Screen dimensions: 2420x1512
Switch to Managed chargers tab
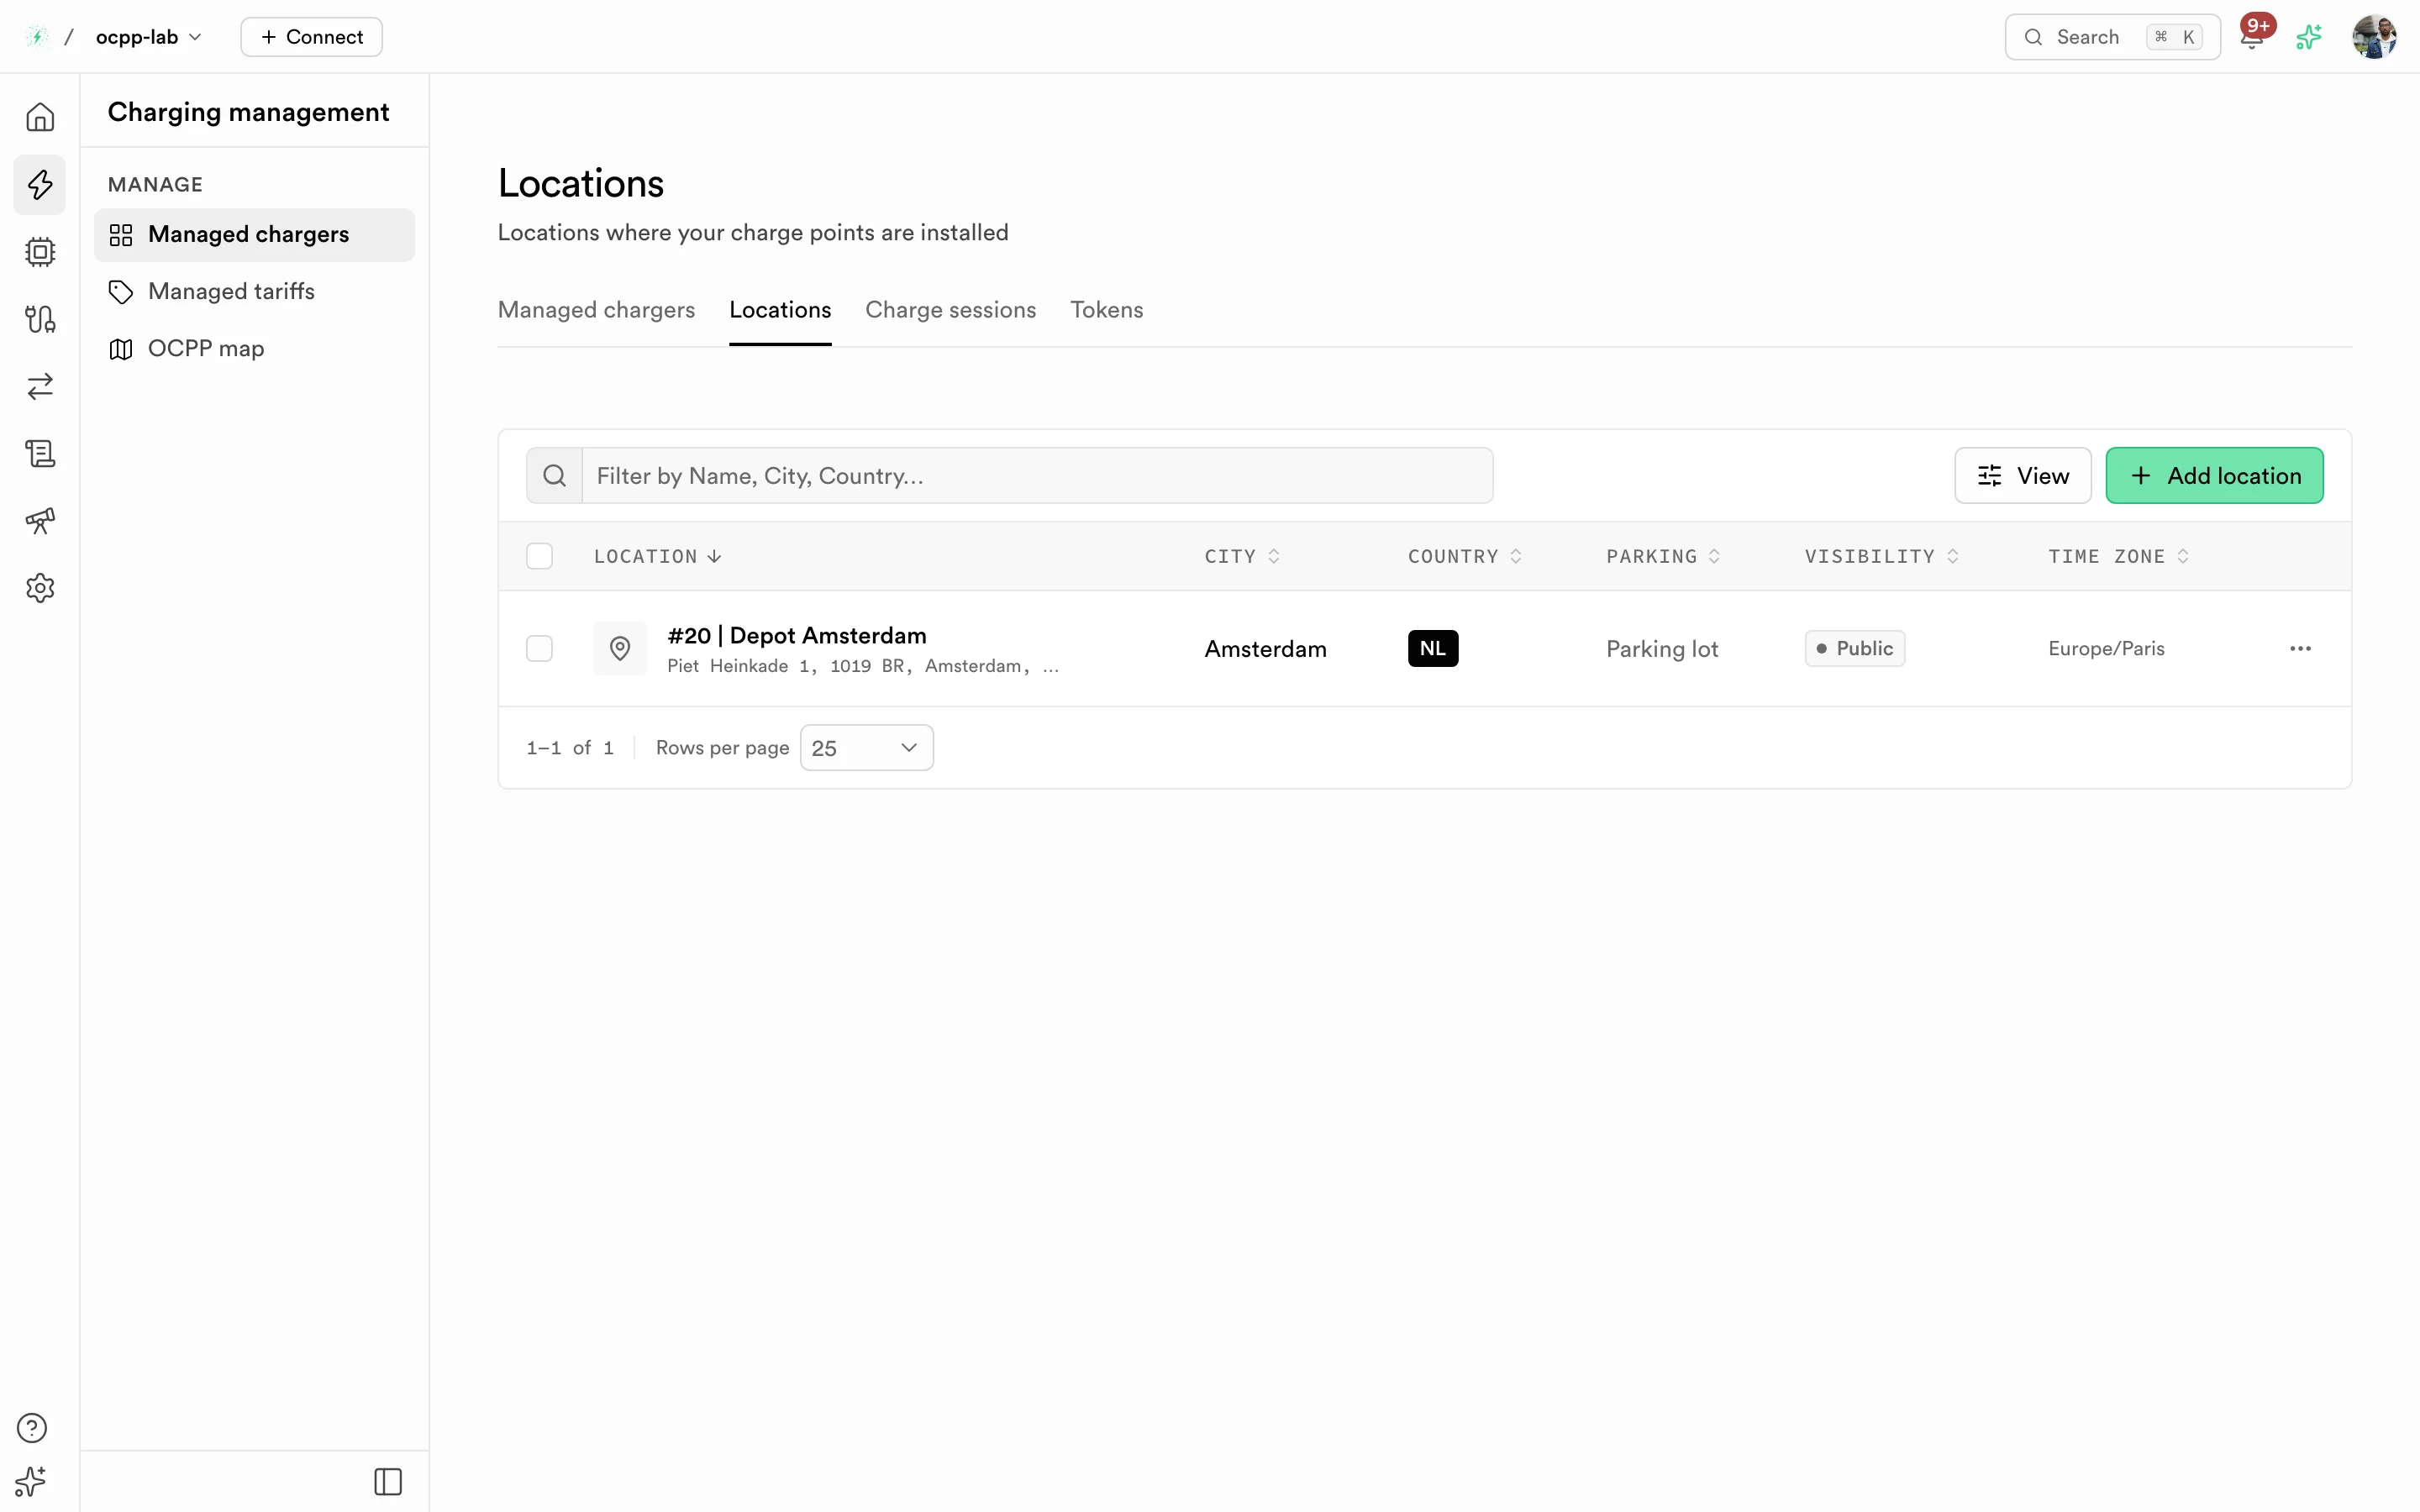pyautogui.click(x=596, y=310)
